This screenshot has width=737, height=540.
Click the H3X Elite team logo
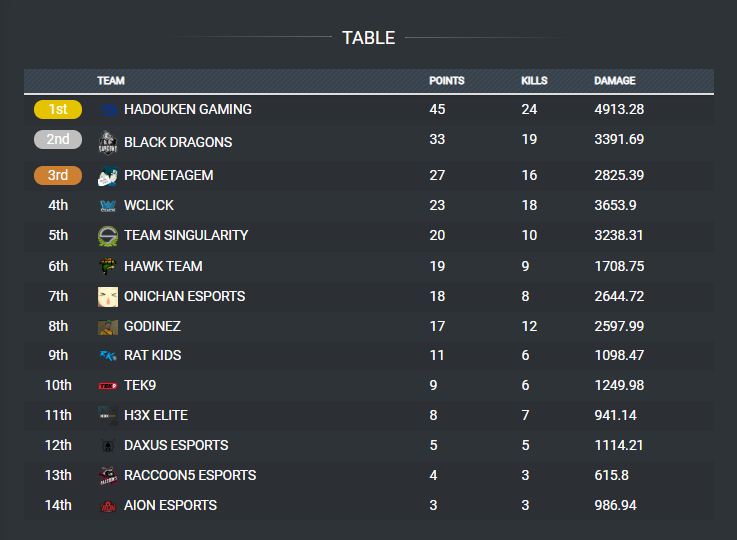[x=108, y=416]
